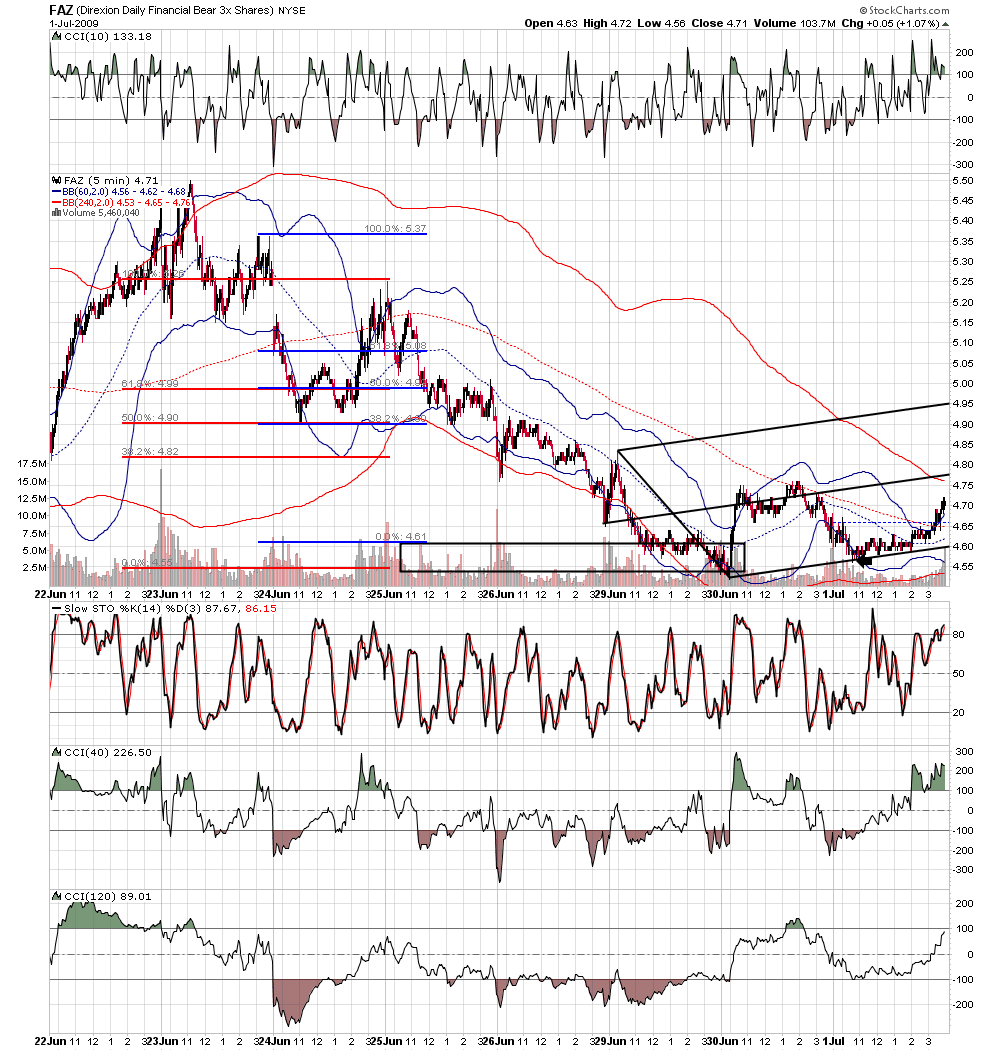990x1051 pixels.
Task: Click the Volume 103.7M header value
Action: click(x=794, y=23)
